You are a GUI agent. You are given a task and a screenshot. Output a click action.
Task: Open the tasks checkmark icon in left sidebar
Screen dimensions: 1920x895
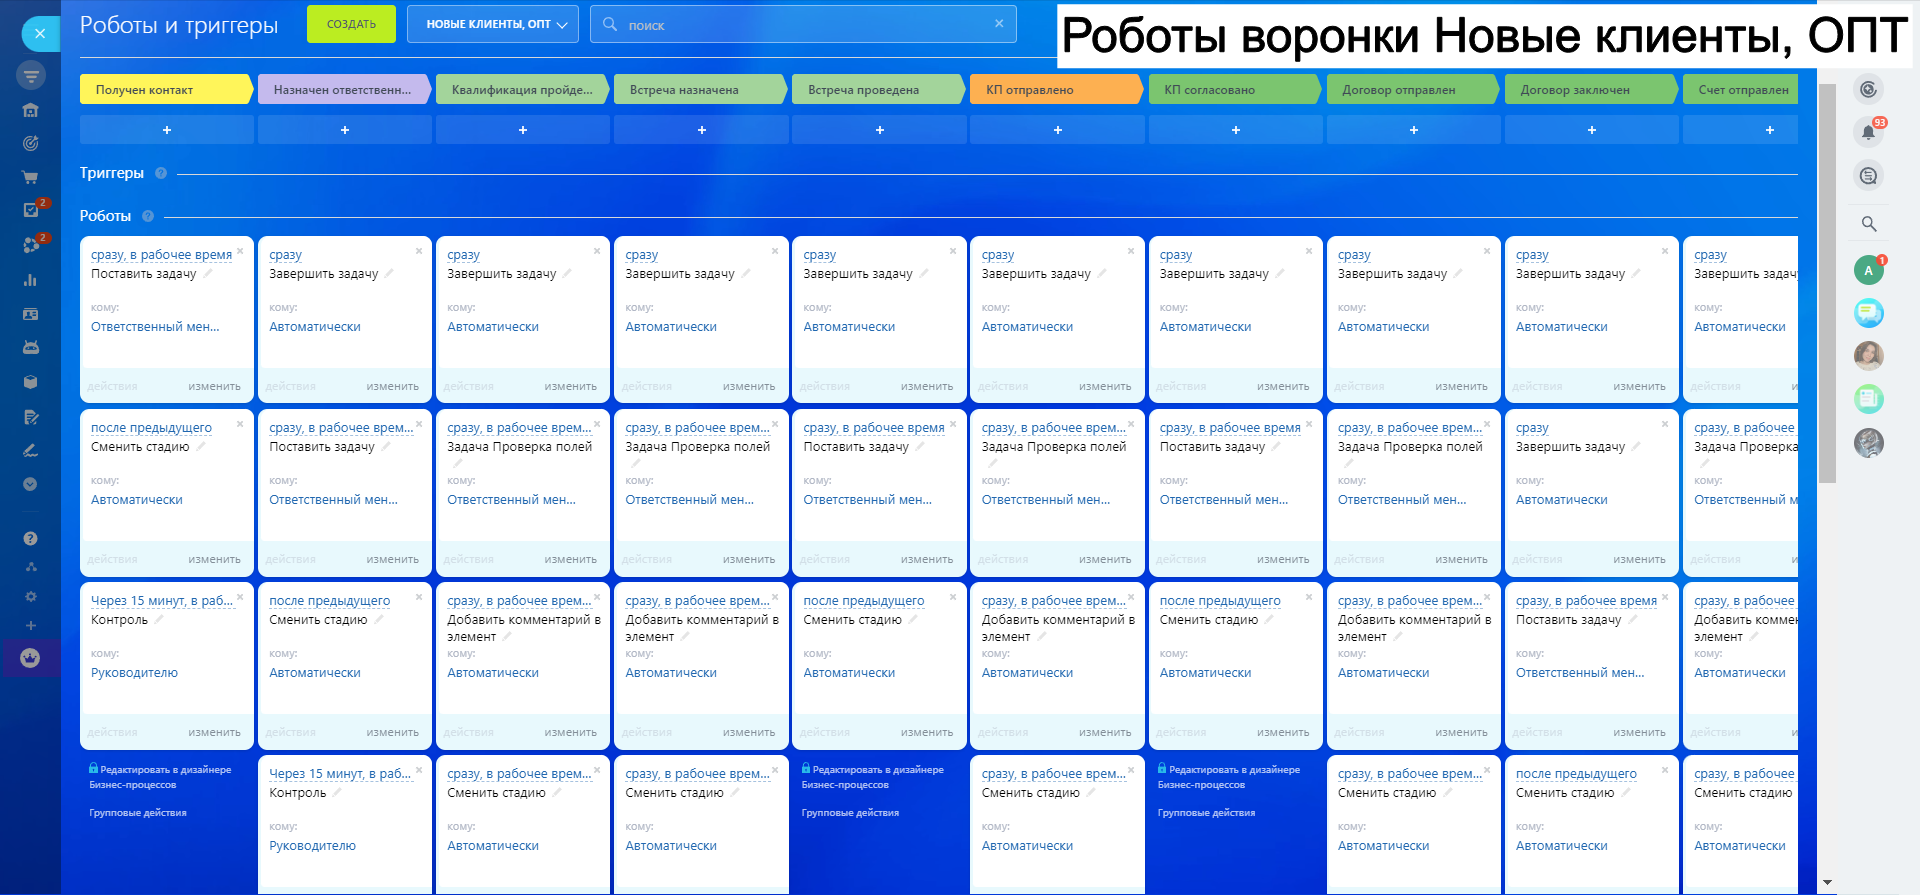pos(30,210)
